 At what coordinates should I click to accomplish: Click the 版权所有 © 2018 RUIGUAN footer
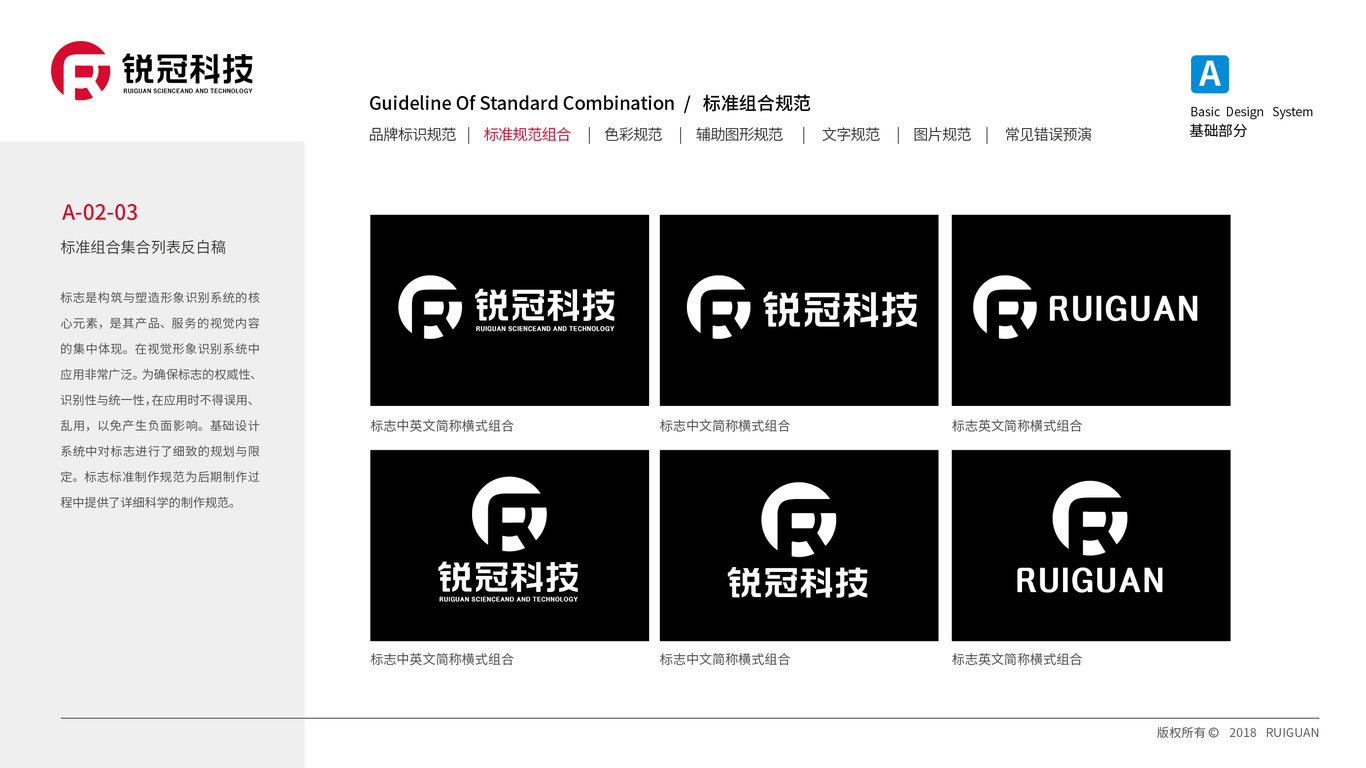click(x=1238, y=732)
